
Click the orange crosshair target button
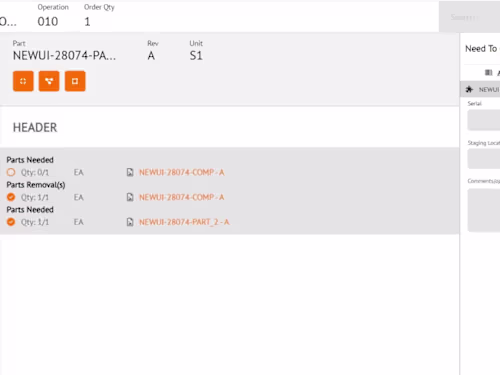[x=23, y=81]
